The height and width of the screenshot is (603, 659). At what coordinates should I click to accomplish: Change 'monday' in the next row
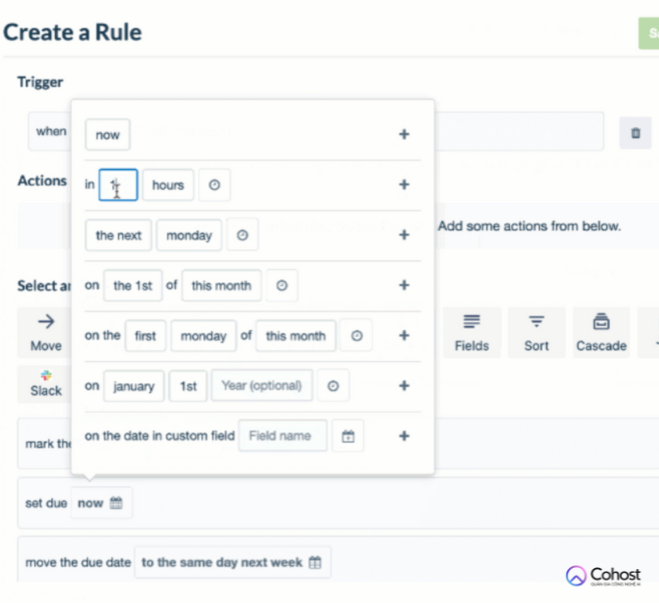pos(189,235)
